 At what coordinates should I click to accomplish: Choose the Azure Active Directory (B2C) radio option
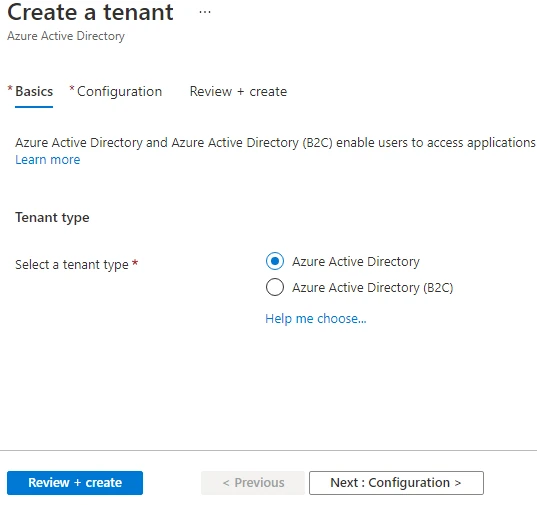click(275, 287)
